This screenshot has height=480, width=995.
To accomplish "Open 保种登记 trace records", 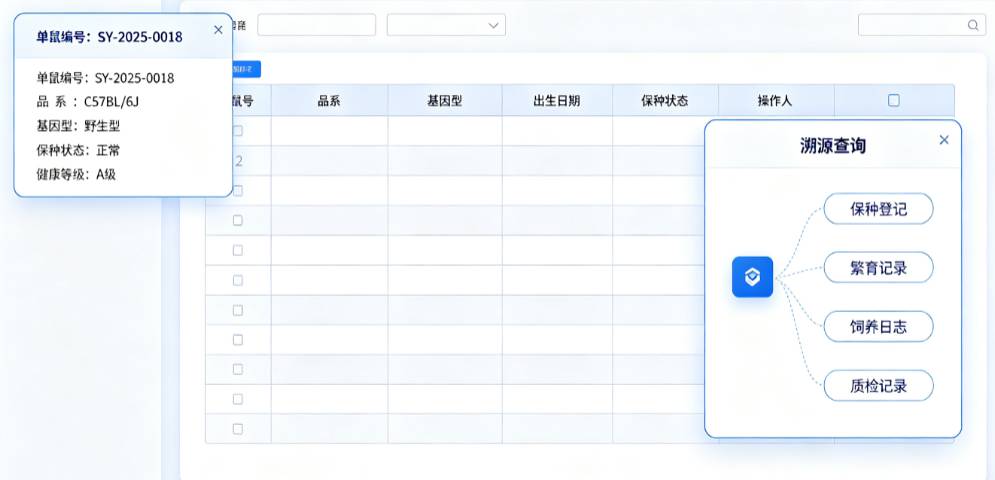I will pos(878,209).
